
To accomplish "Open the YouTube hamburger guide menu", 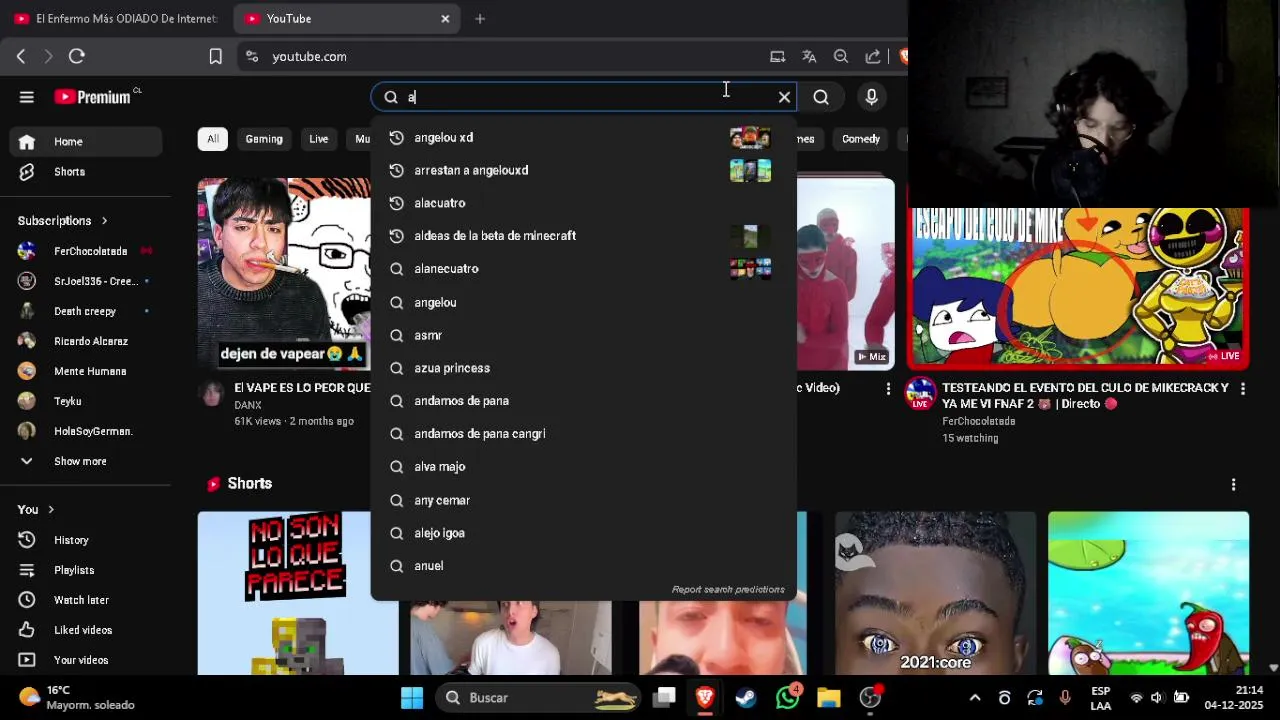I will pyautogui.click(x=27, y=97).
